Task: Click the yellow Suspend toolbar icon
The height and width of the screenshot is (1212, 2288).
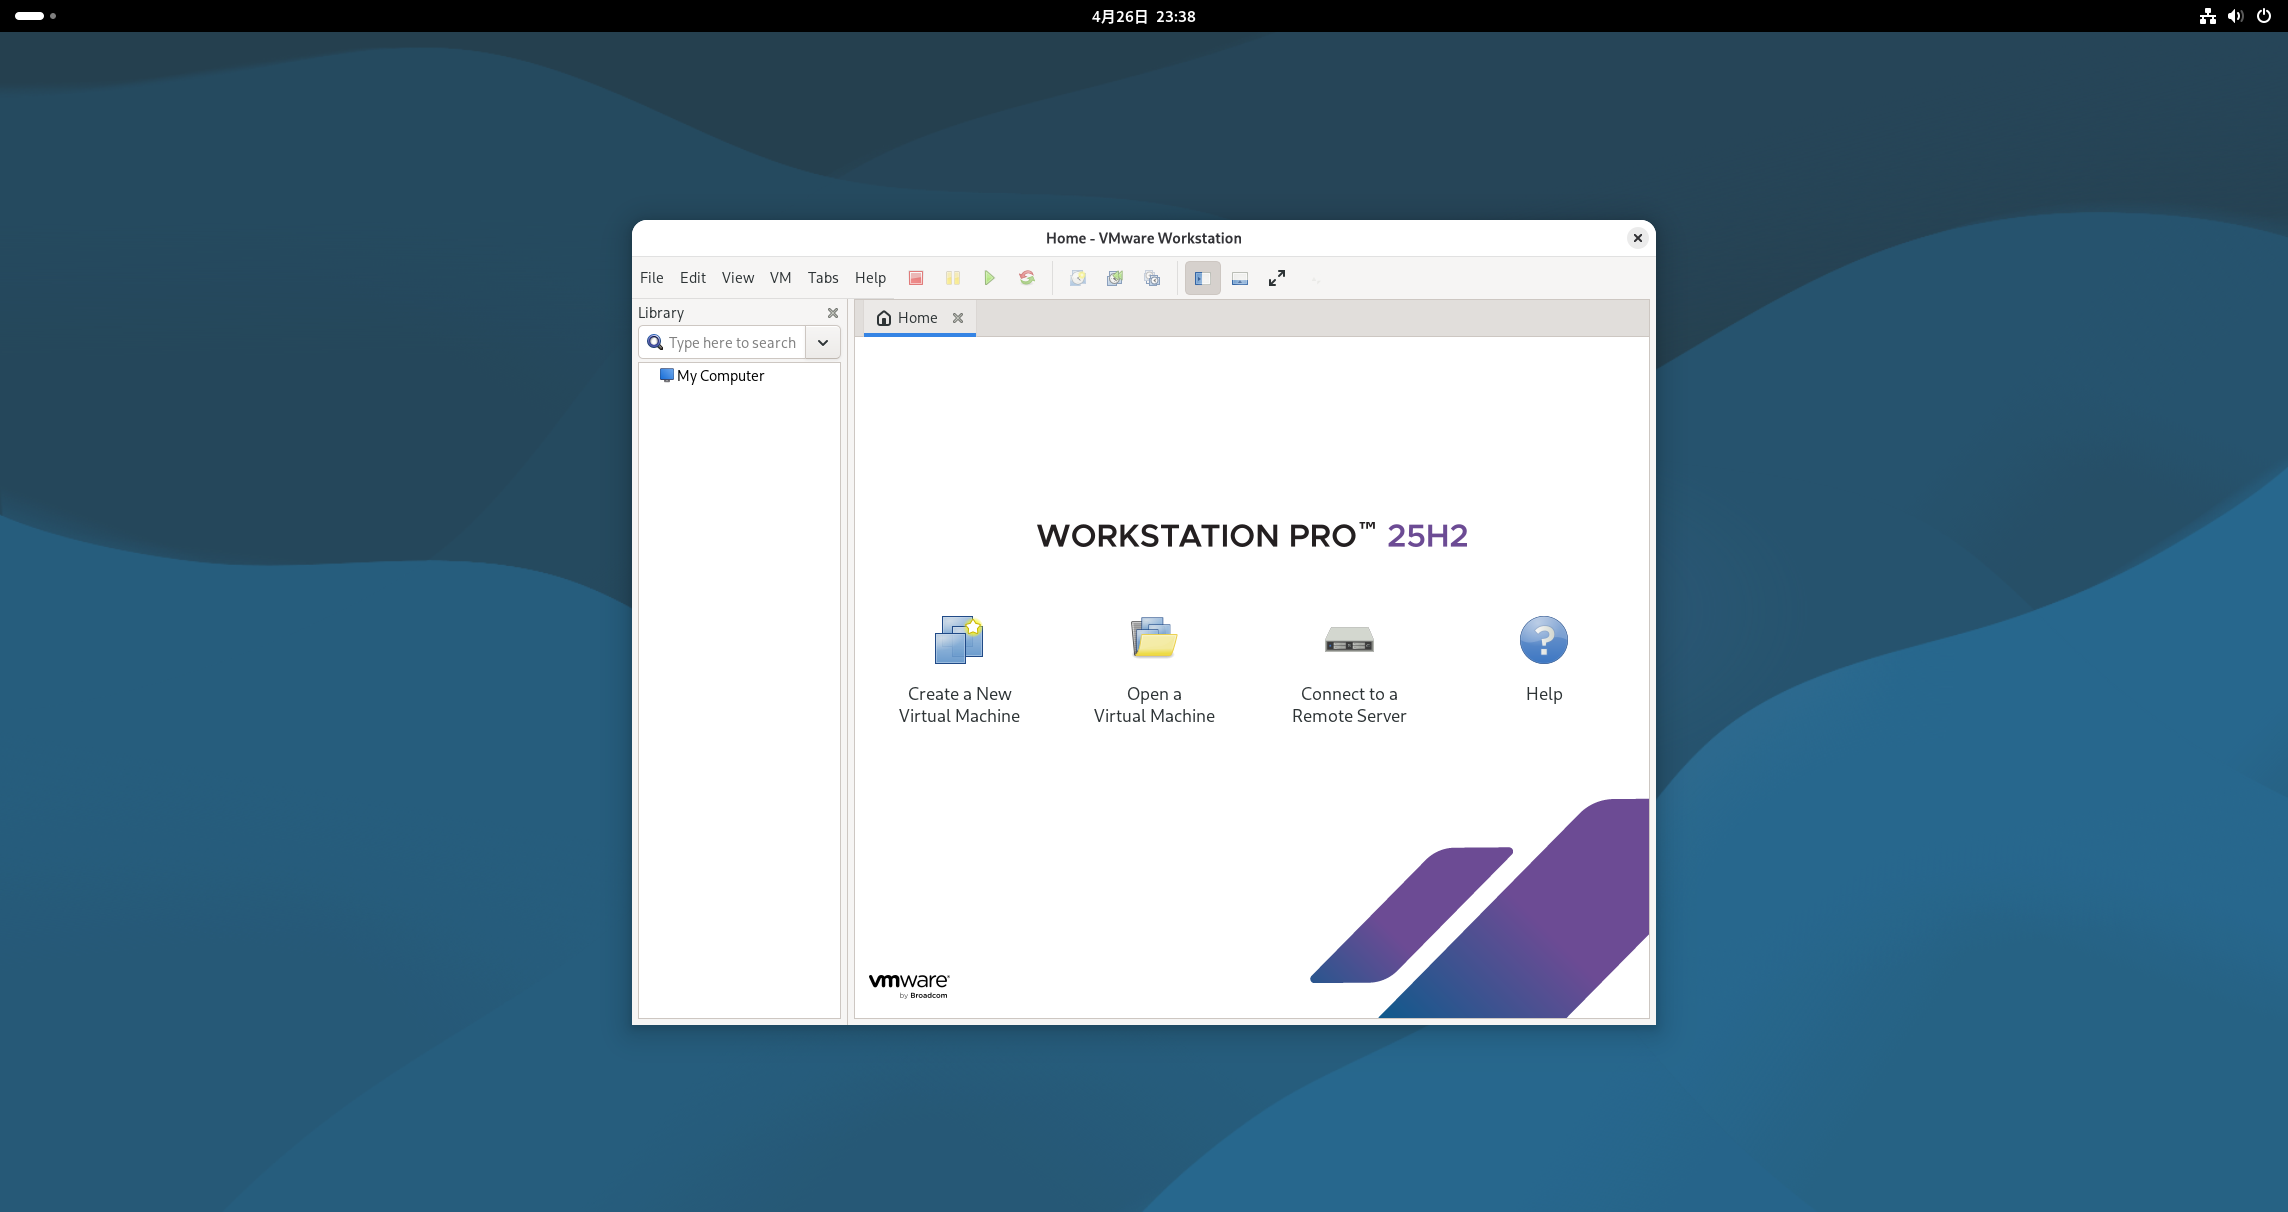Action: click(x=952, y=278)
